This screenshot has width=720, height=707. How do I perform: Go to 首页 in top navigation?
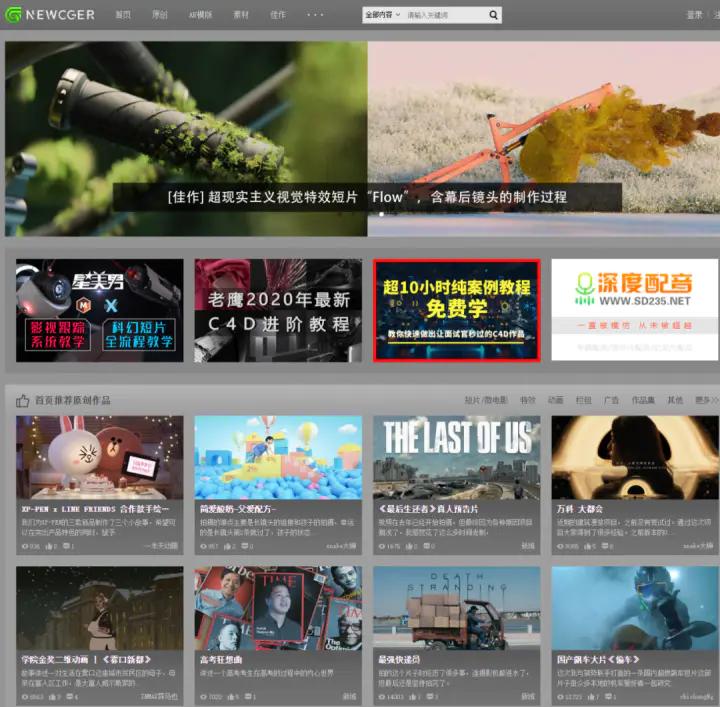click(123, 15)
